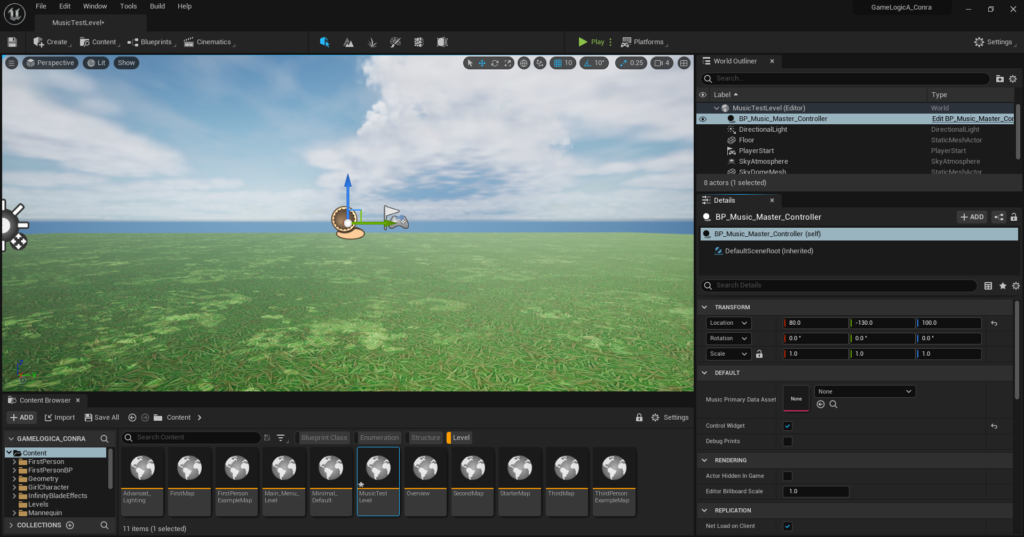This screenshot has width=1024, height=537.
Task: Select the Foliage mode icon
Action: [372, 42]
